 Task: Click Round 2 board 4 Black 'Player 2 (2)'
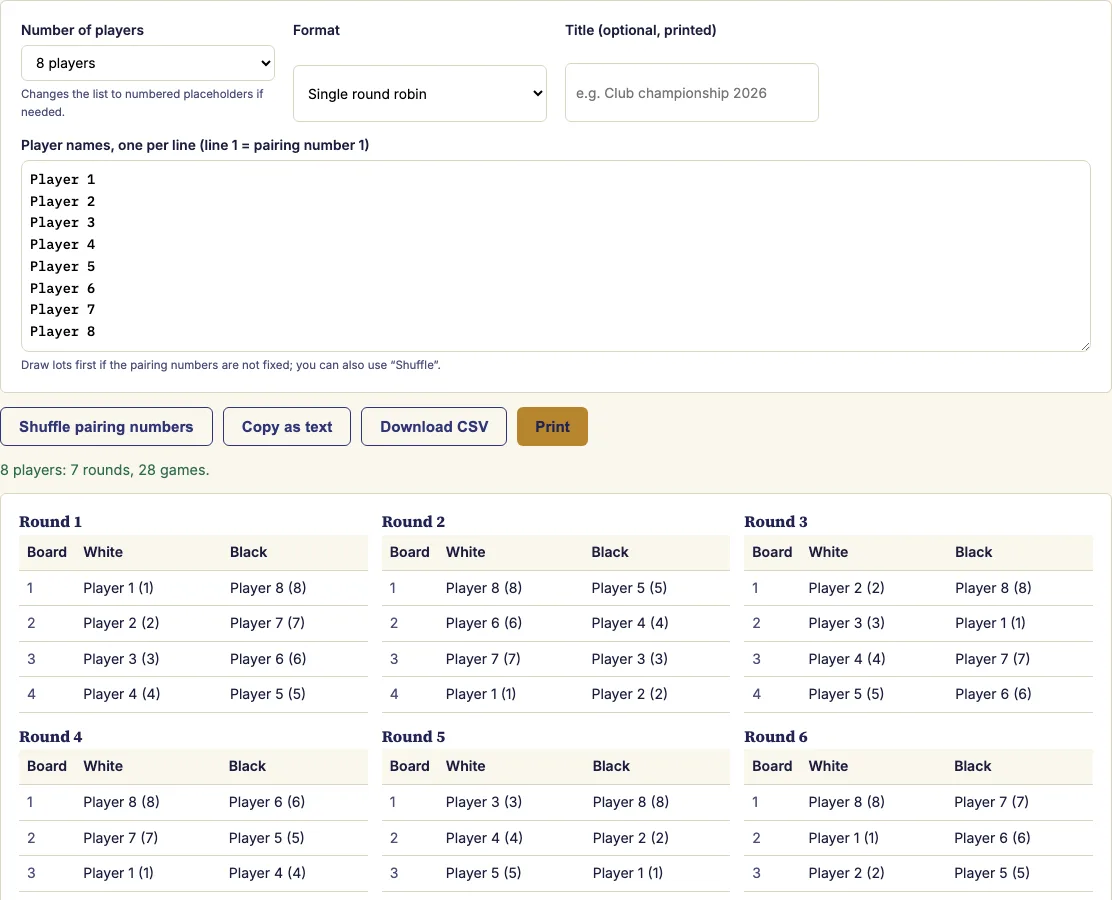pyautogui.click(x=630, y=694)
